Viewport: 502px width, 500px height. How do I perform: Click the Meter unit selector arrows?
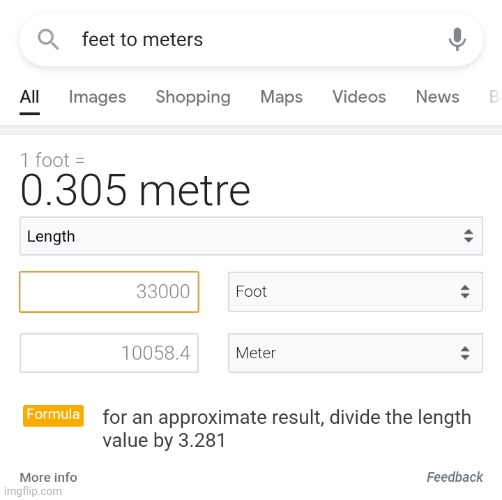click(465, 353)
